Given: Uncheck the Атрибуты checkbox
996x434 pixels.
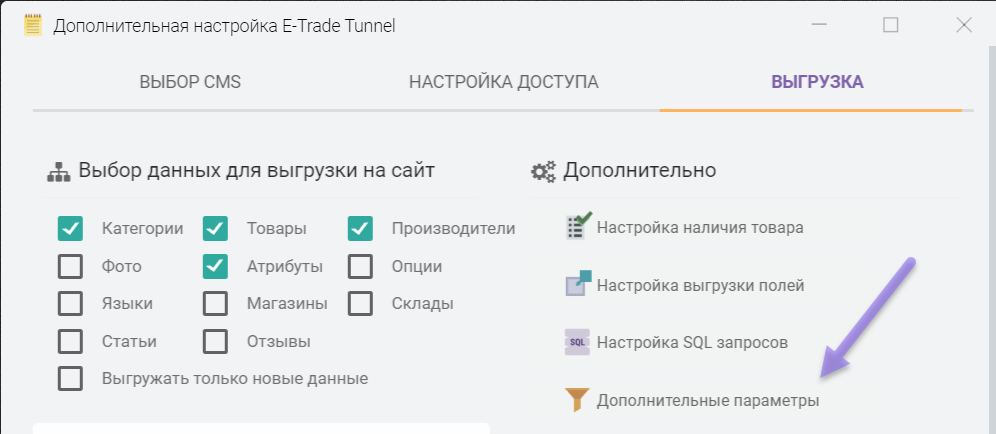Looking at the screenshot, I should point(215,266).
